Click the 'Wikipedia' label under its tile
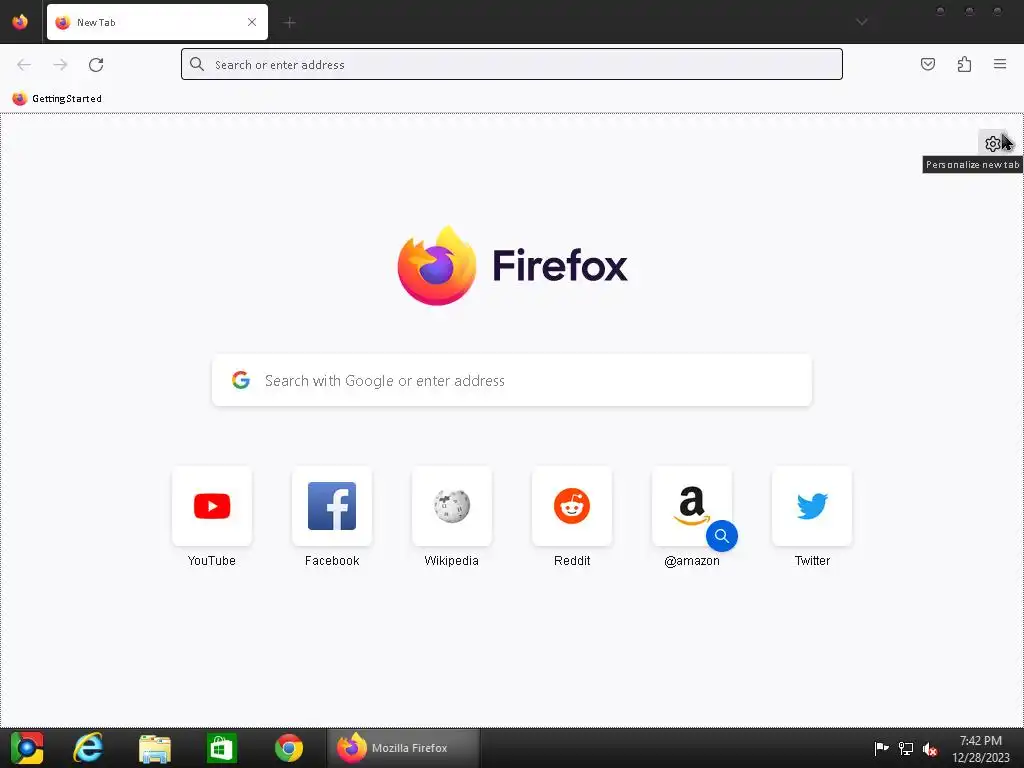The width and height of the screenshot is (1024, 768). (452, 560)
